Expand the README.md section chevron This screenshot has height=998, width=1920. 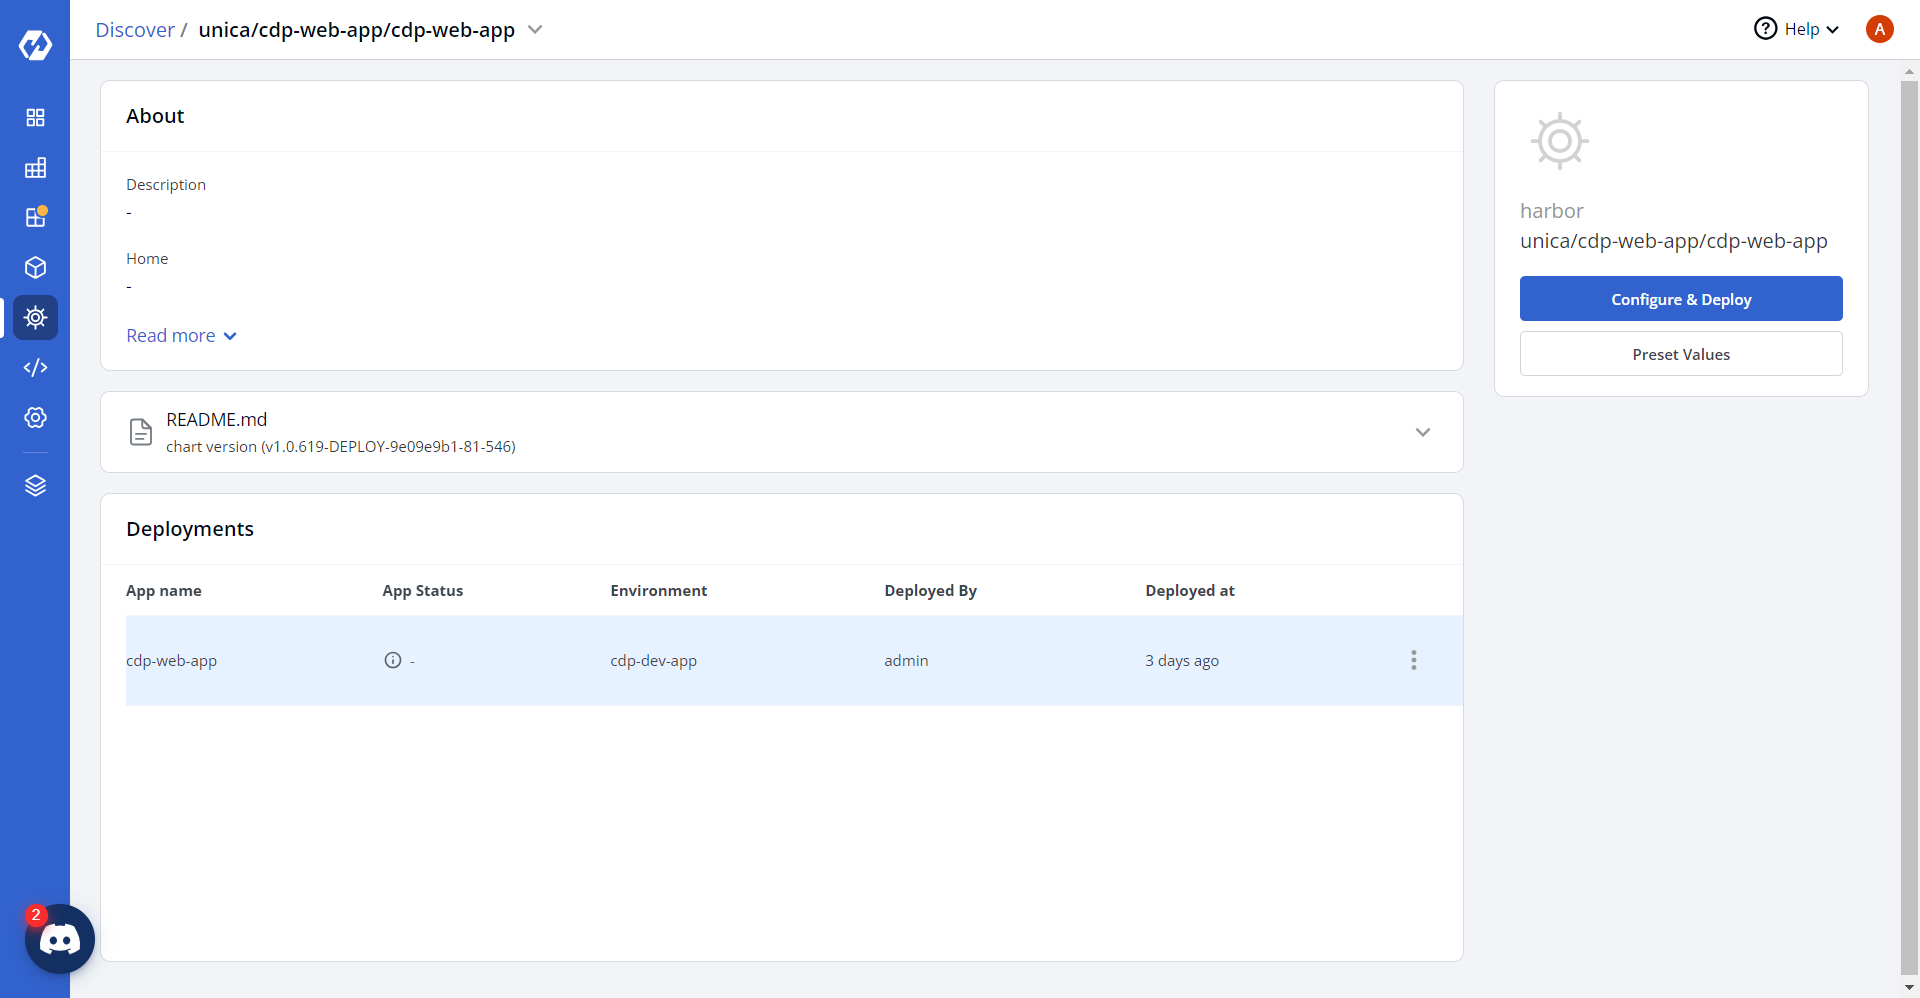click(x=1422, y=432)
